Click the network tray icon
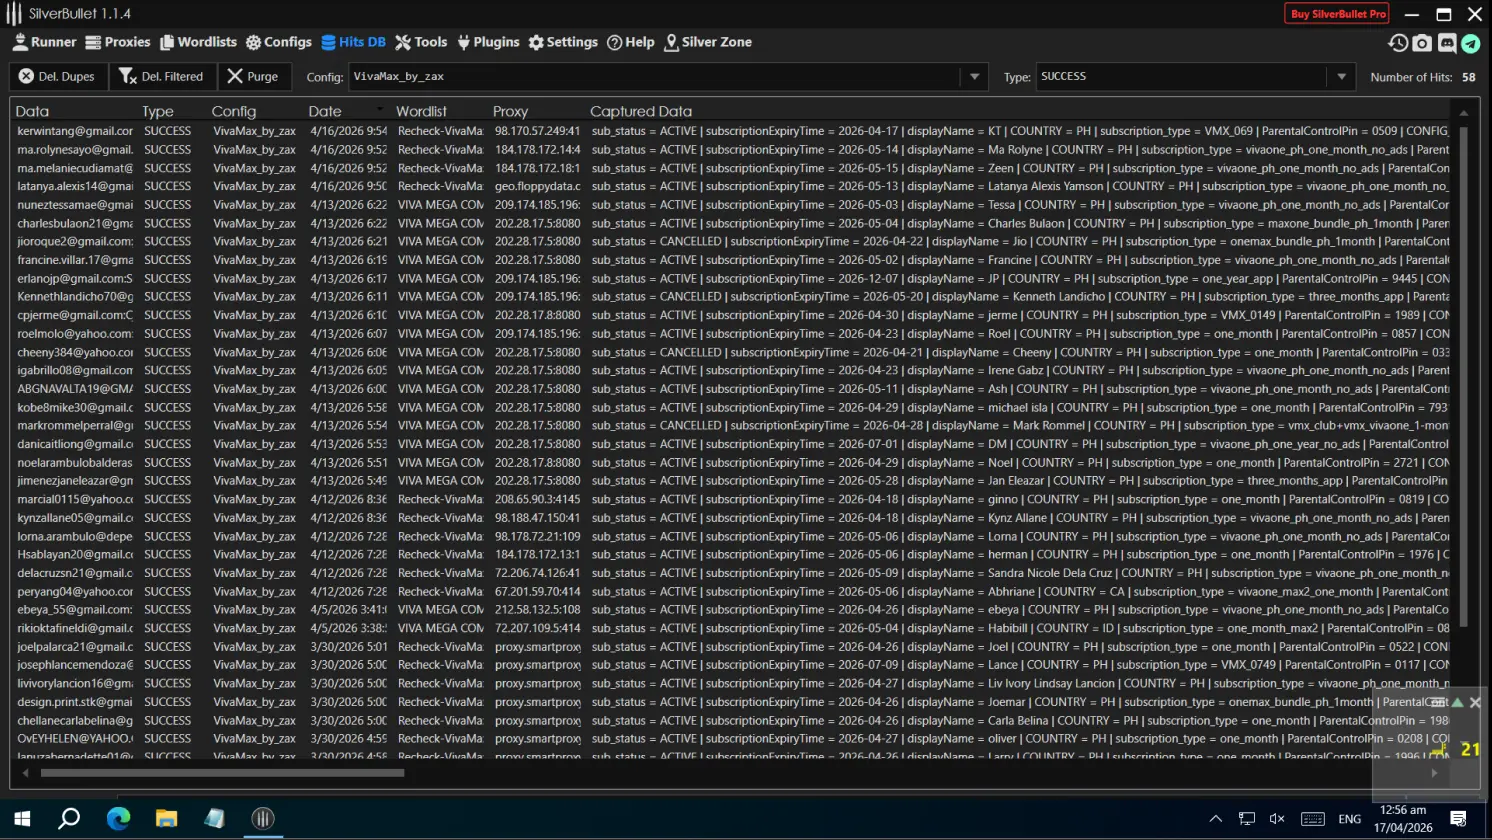Image resolution: width=1492 pixels, height=840 pixels. 1247,819
